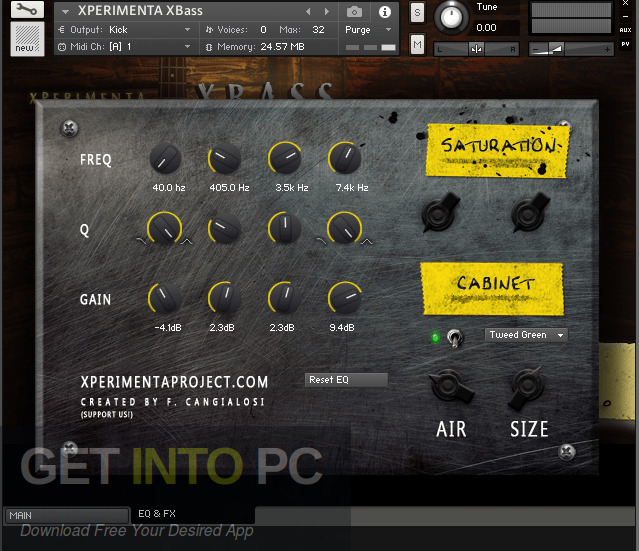Collapse instrument header triangle beside XPERIMENTA XBass

(65, 12)
